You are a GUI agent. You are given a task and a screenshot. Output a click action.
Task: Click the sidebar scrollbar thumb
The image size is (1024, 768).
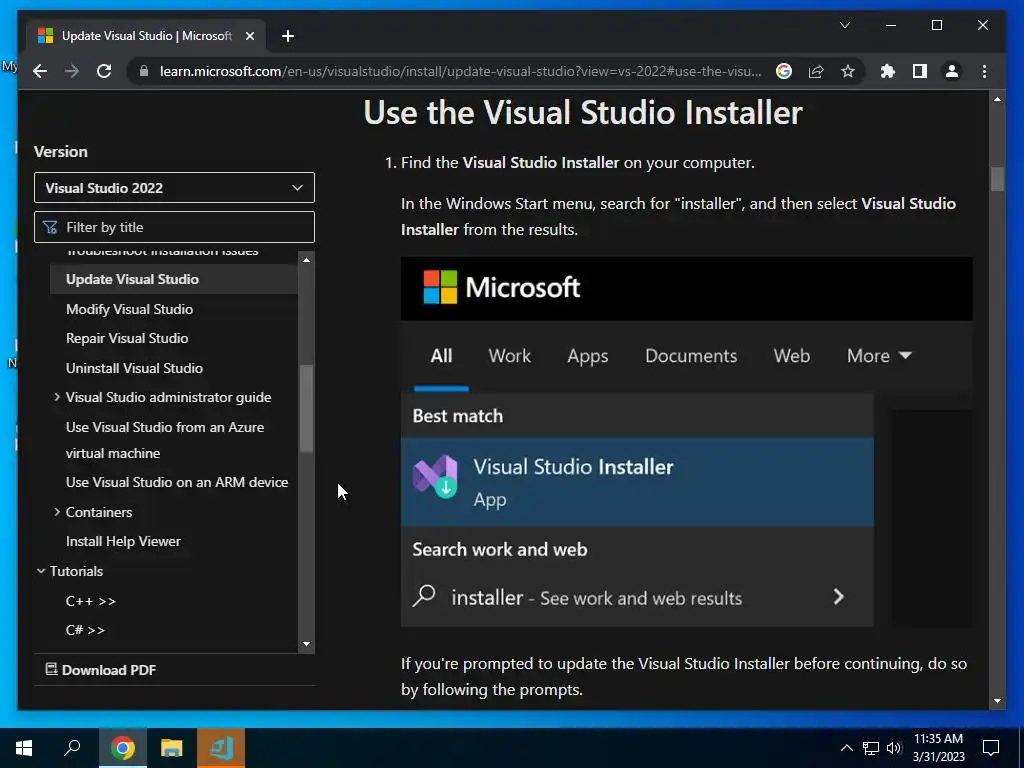[x=306, y=408]
